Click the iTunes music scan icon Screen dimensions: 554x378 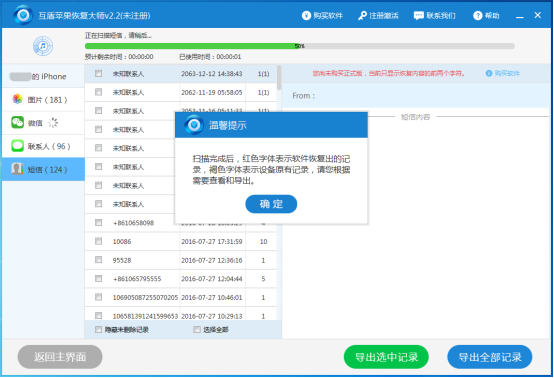tap(43, 46)
